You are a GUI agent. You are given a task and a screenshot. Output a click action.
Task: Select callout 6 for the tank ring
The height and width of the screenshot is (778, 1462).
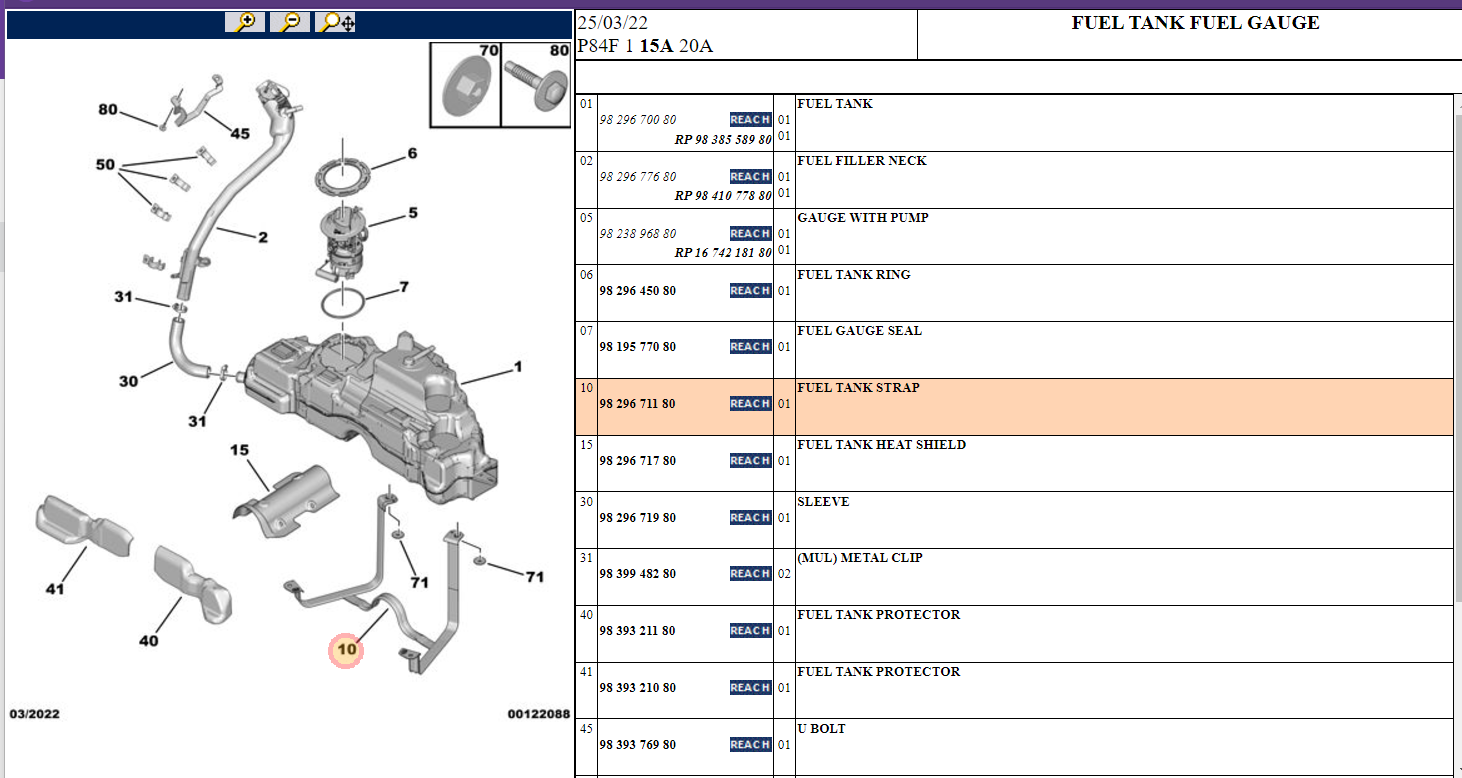[x=411, y=154]
